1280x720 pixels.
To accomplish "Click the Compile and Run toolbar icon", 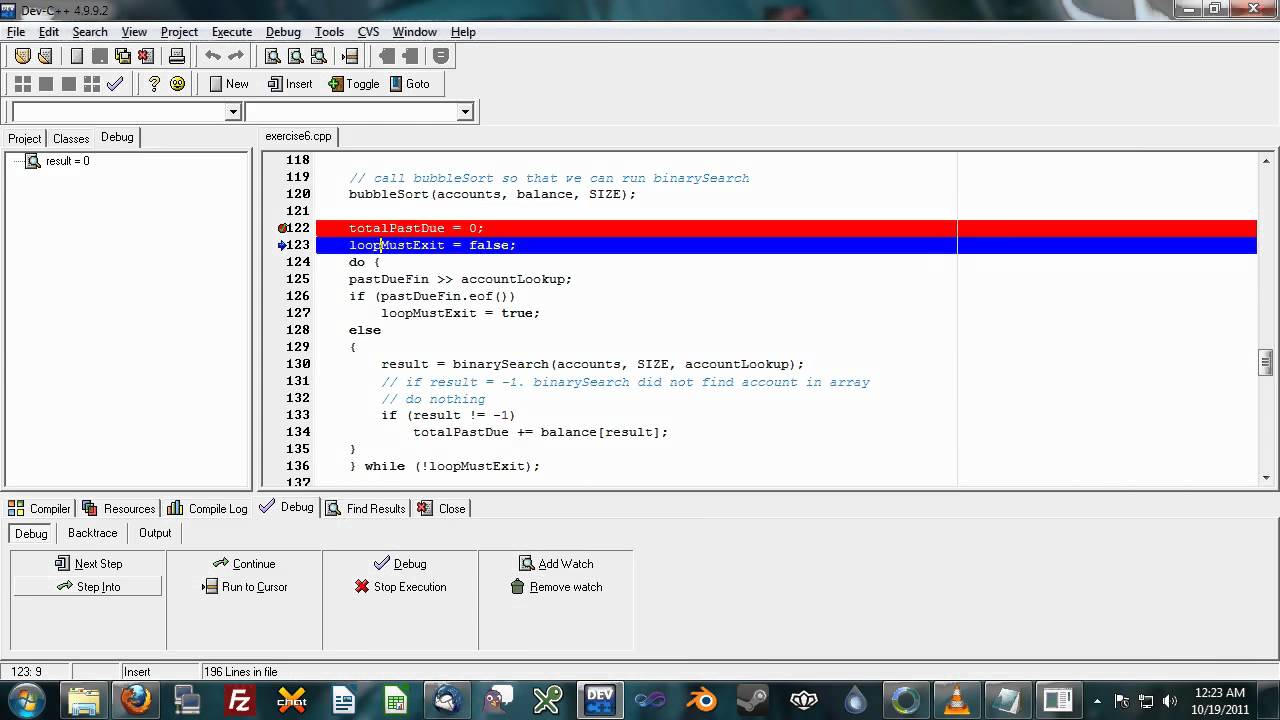I will pyautogui.click(x=68, y=84).
